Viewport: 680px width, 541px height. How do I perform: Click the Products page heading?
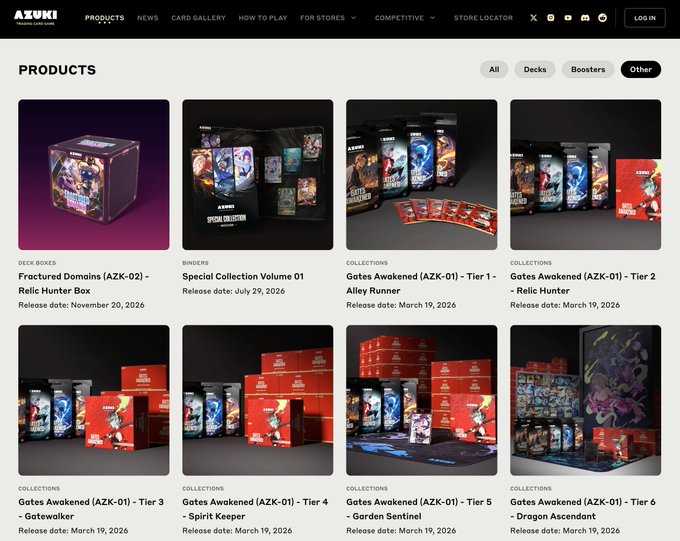coord(57,70)
